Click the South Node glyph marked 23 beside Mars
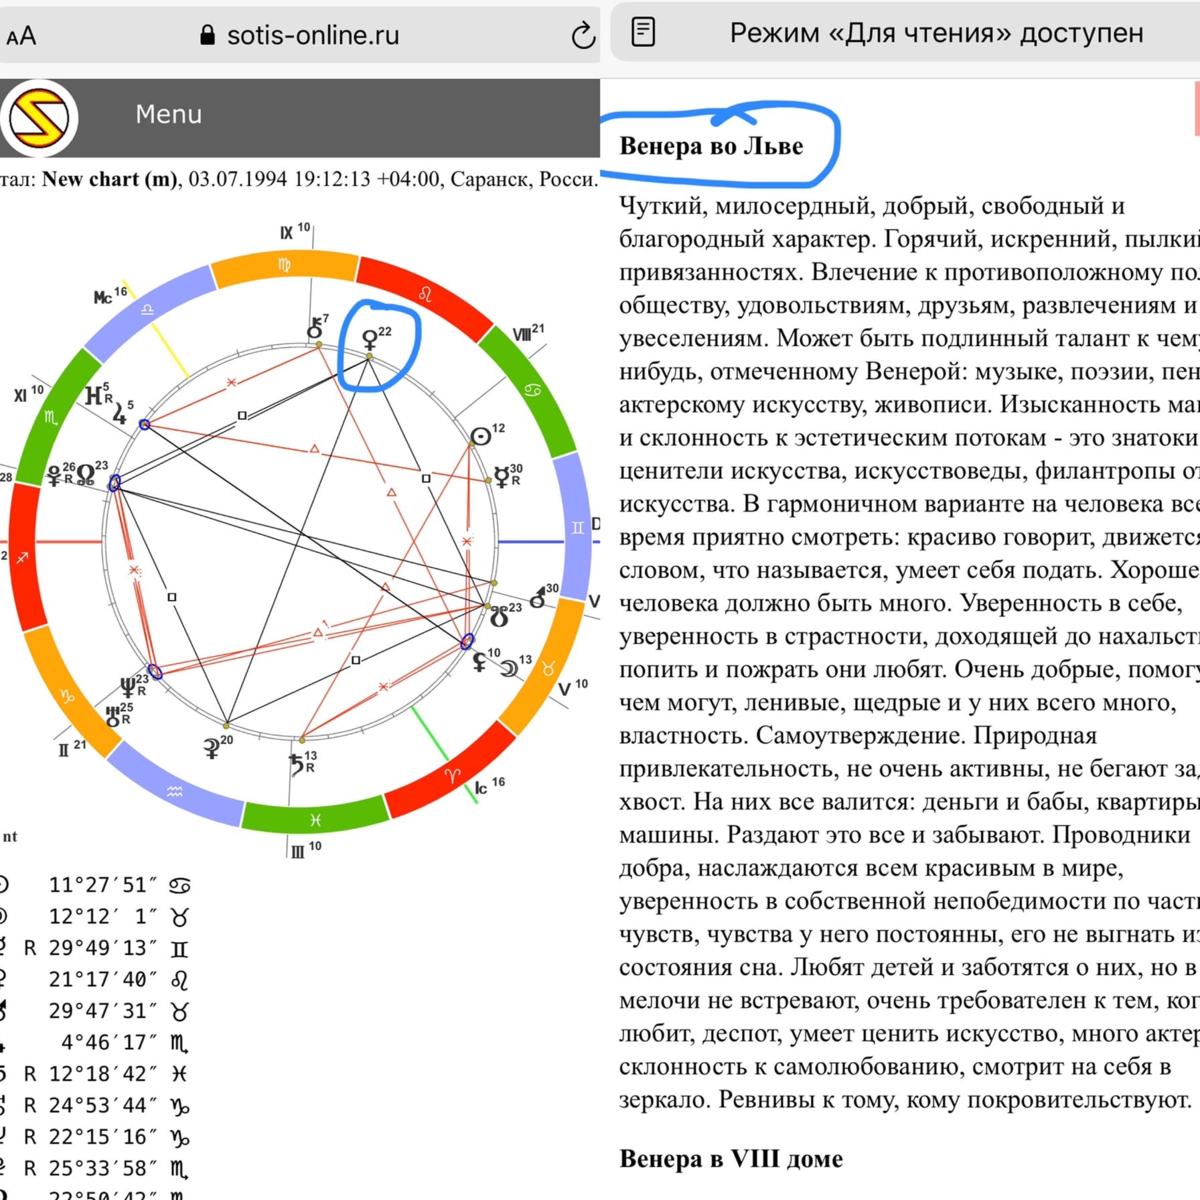Viewport: 1200px width, 1200px height. coord(500,618)
